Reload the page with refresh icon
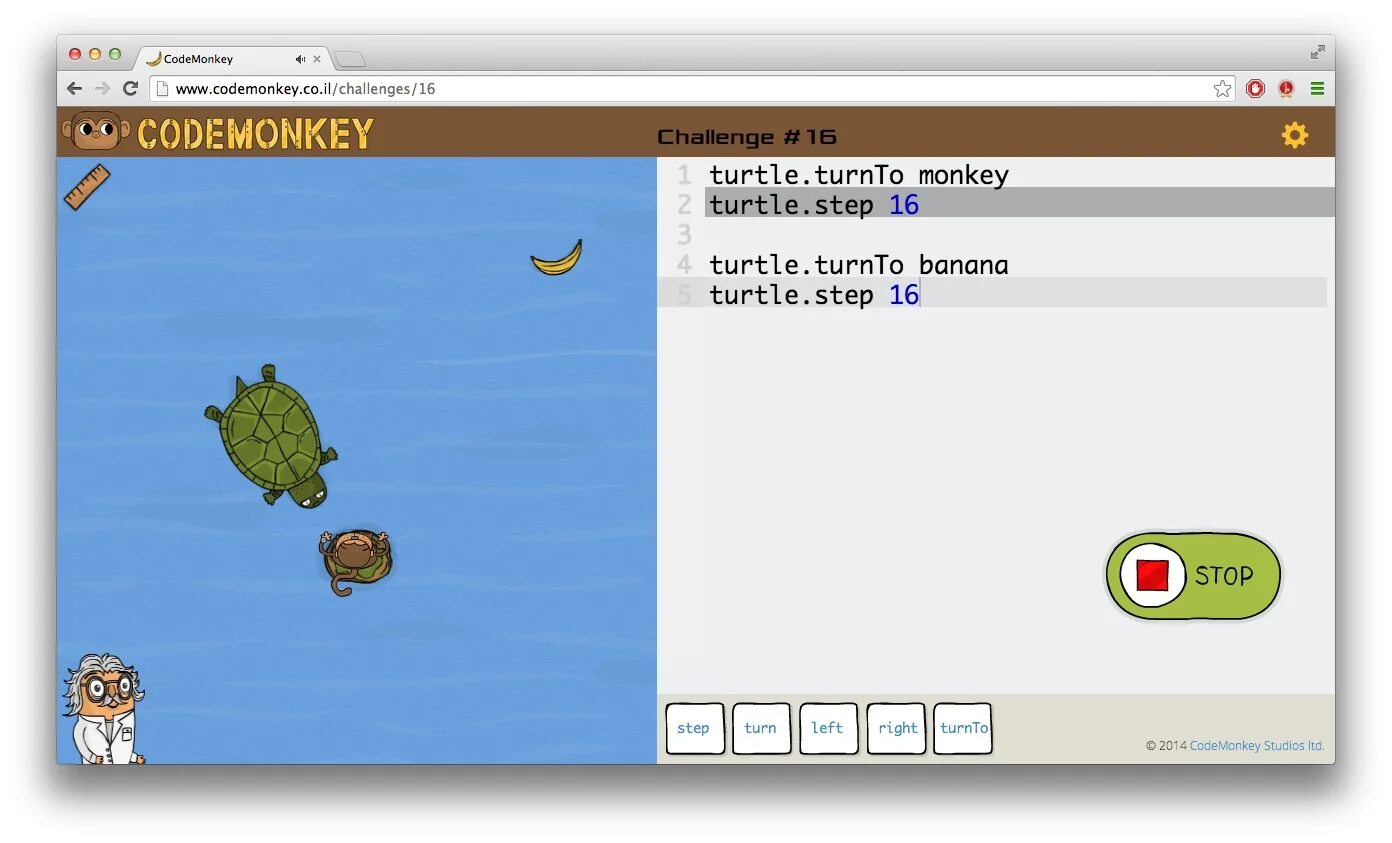Image resolution: width=1392 pixels, height=843 pixels. pos(130,88)
